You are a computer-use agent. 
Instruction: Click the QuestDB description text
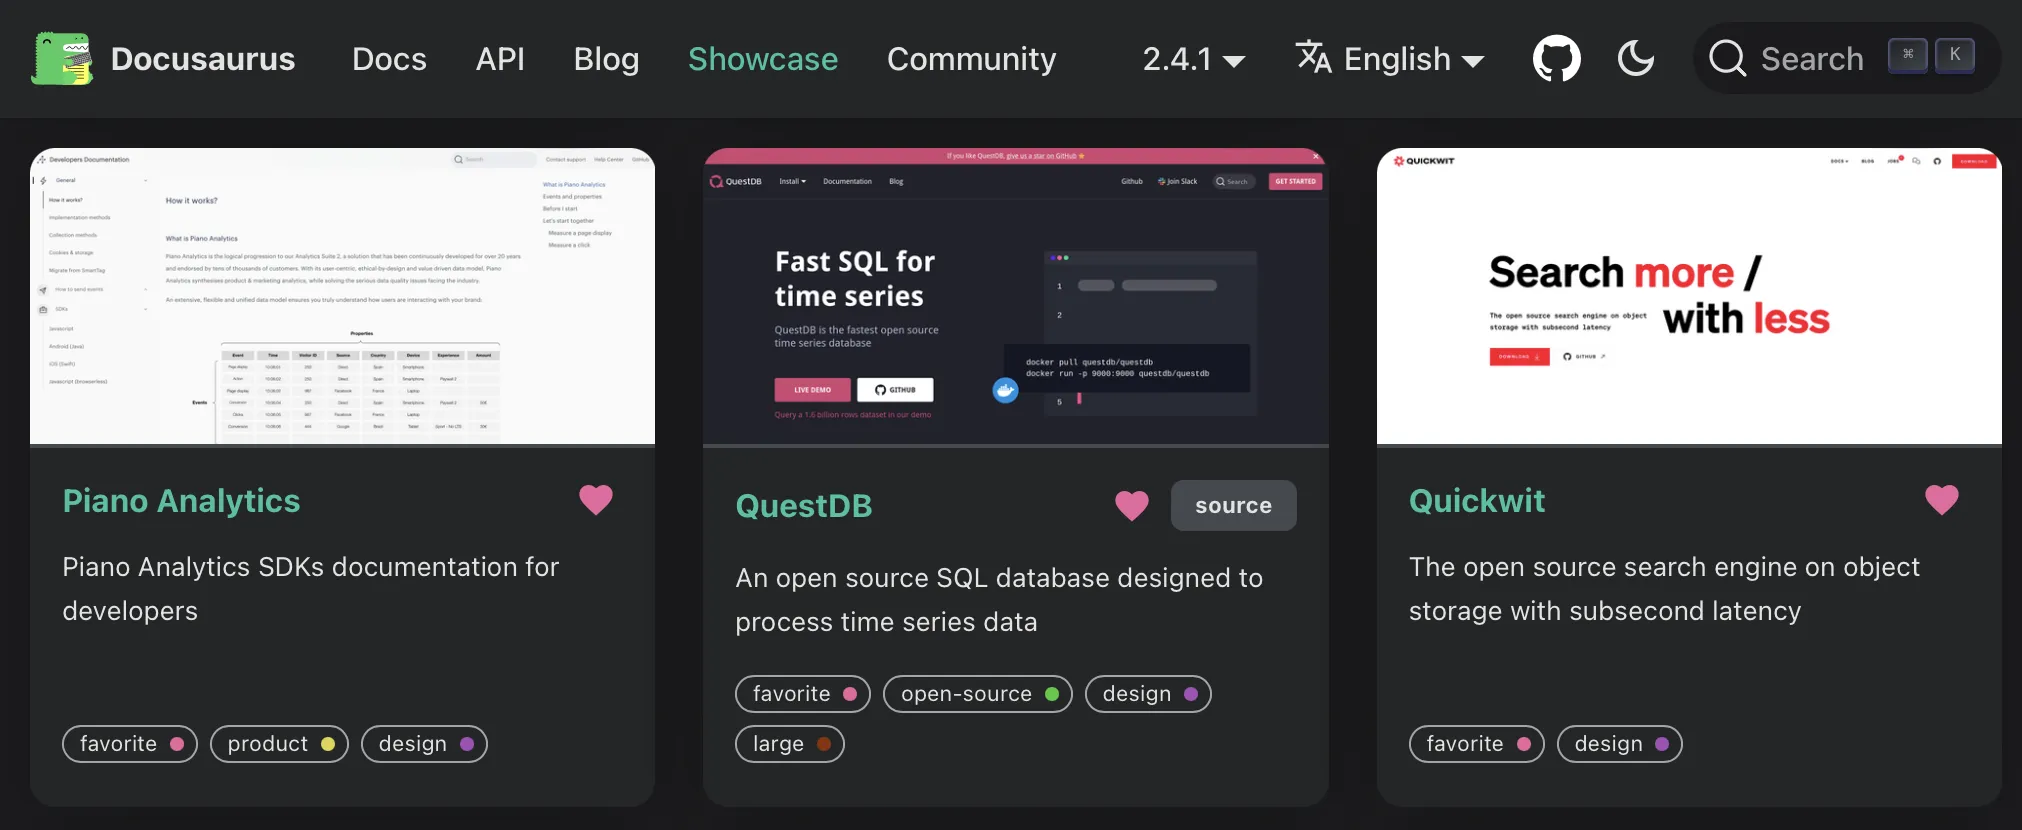999,600
